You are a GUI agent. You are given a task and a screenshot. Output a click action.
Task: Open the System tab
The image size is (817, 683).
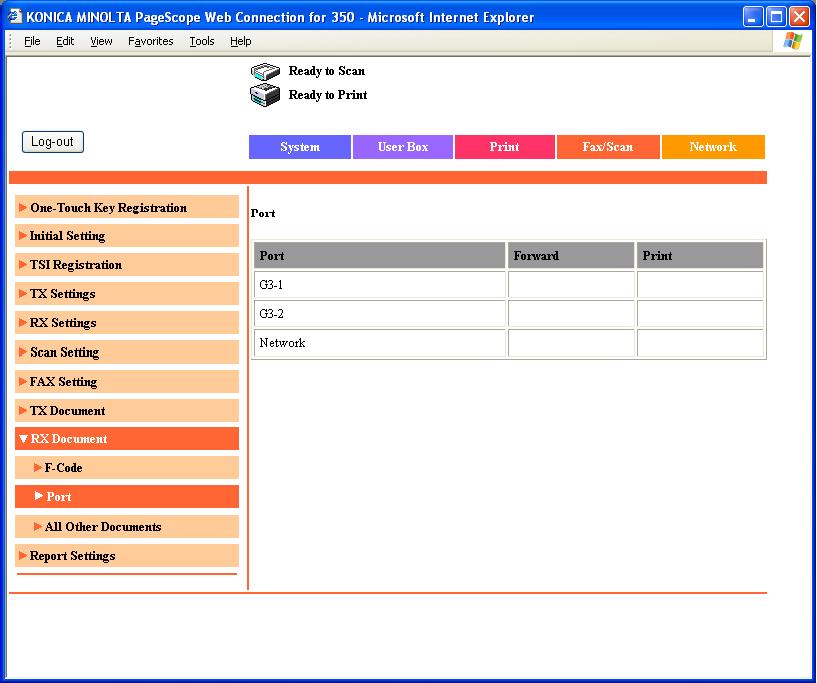coord(300,147)
